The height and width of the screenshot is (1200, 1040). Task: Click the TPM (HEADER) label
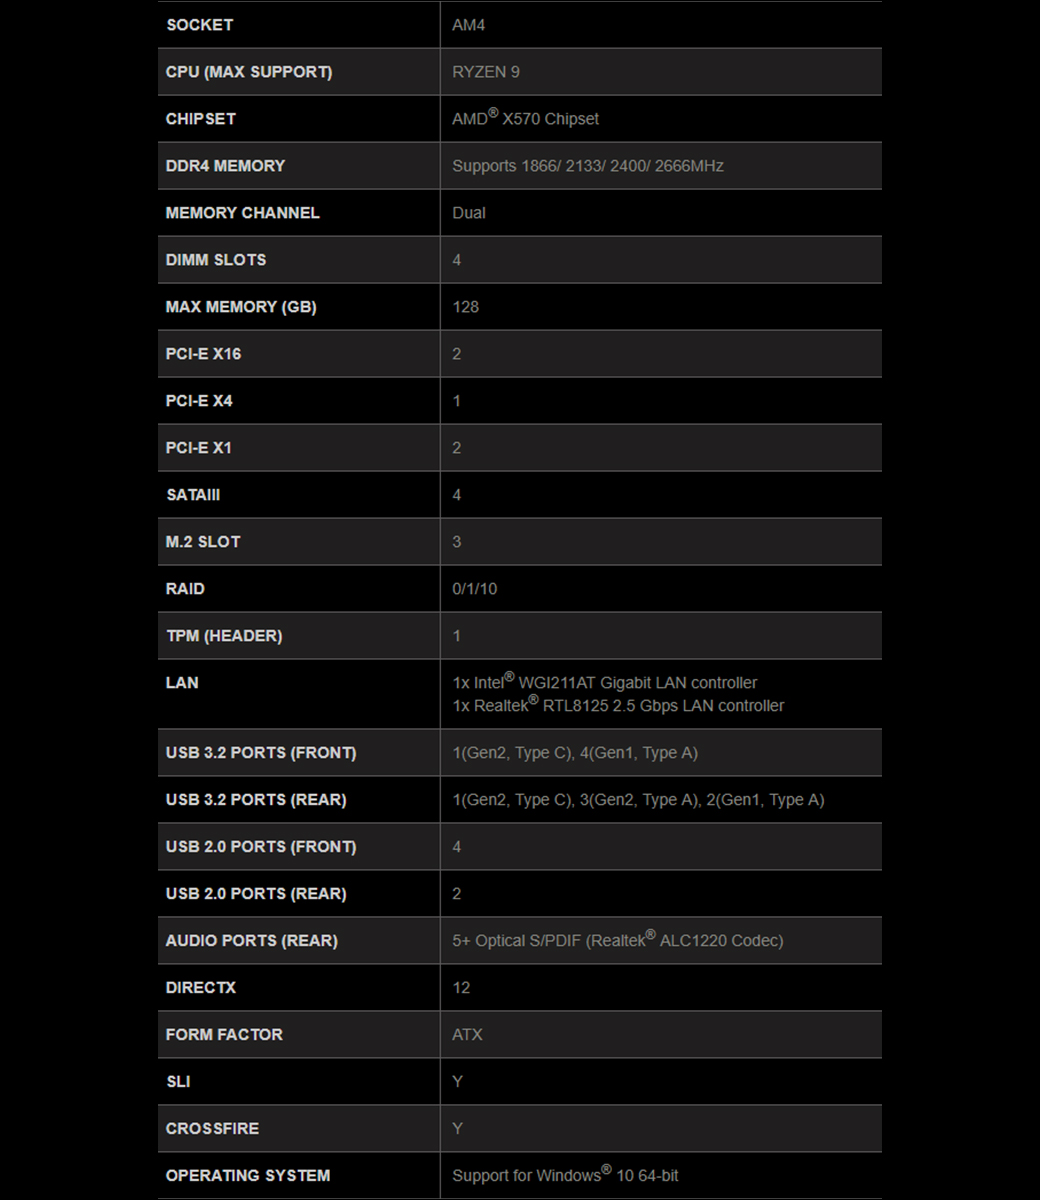[224, 636]
